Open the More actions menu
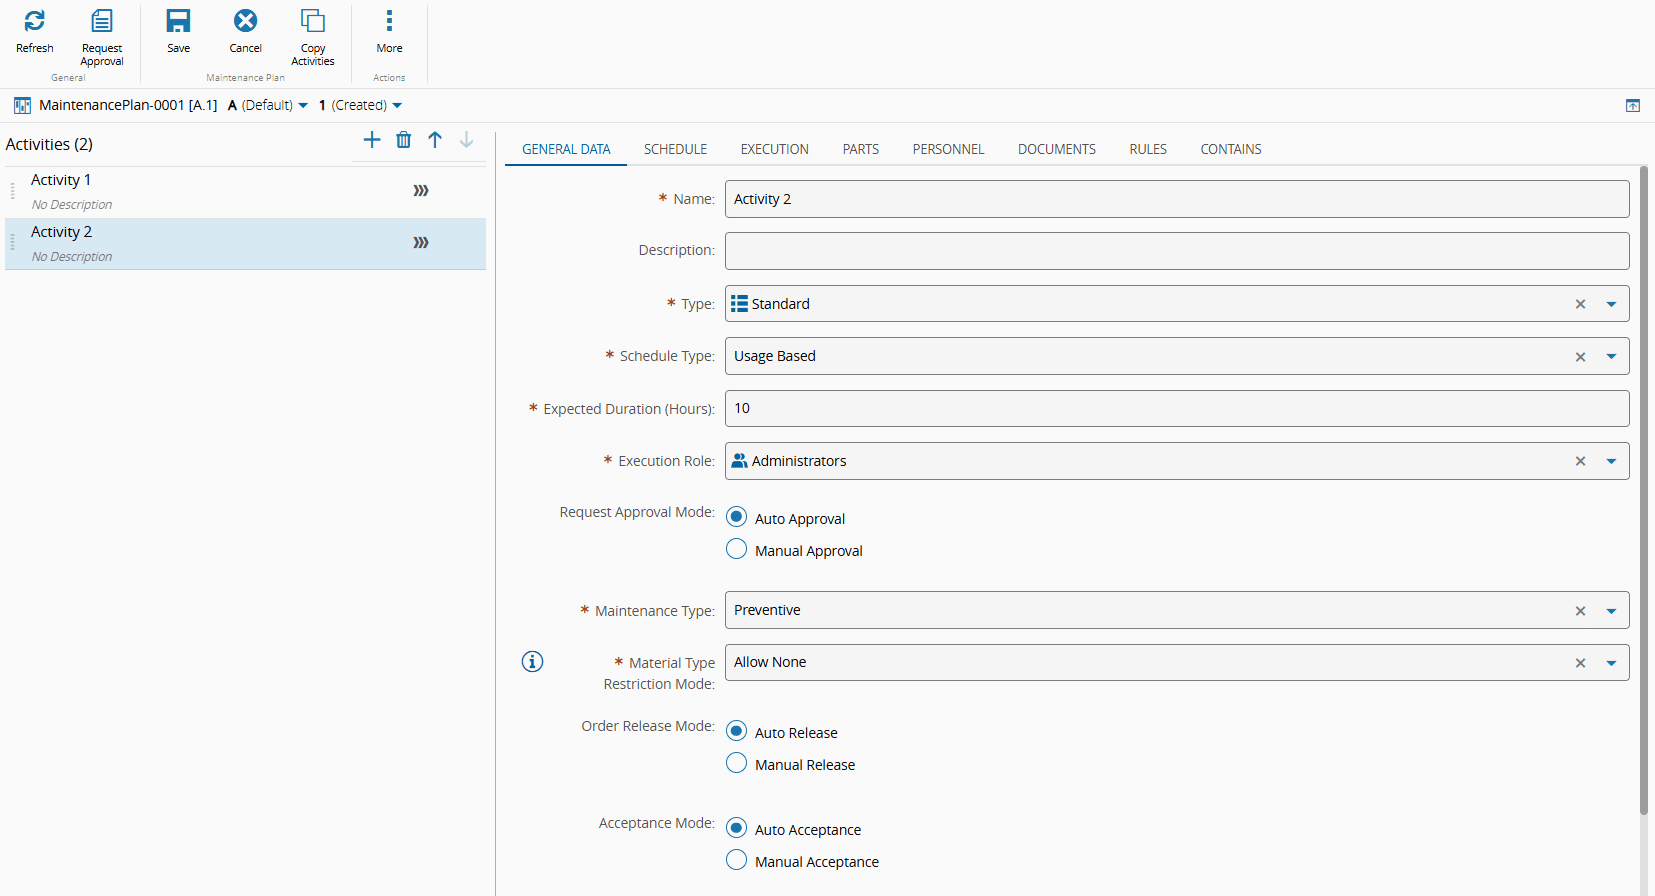 tap(389, 21)
